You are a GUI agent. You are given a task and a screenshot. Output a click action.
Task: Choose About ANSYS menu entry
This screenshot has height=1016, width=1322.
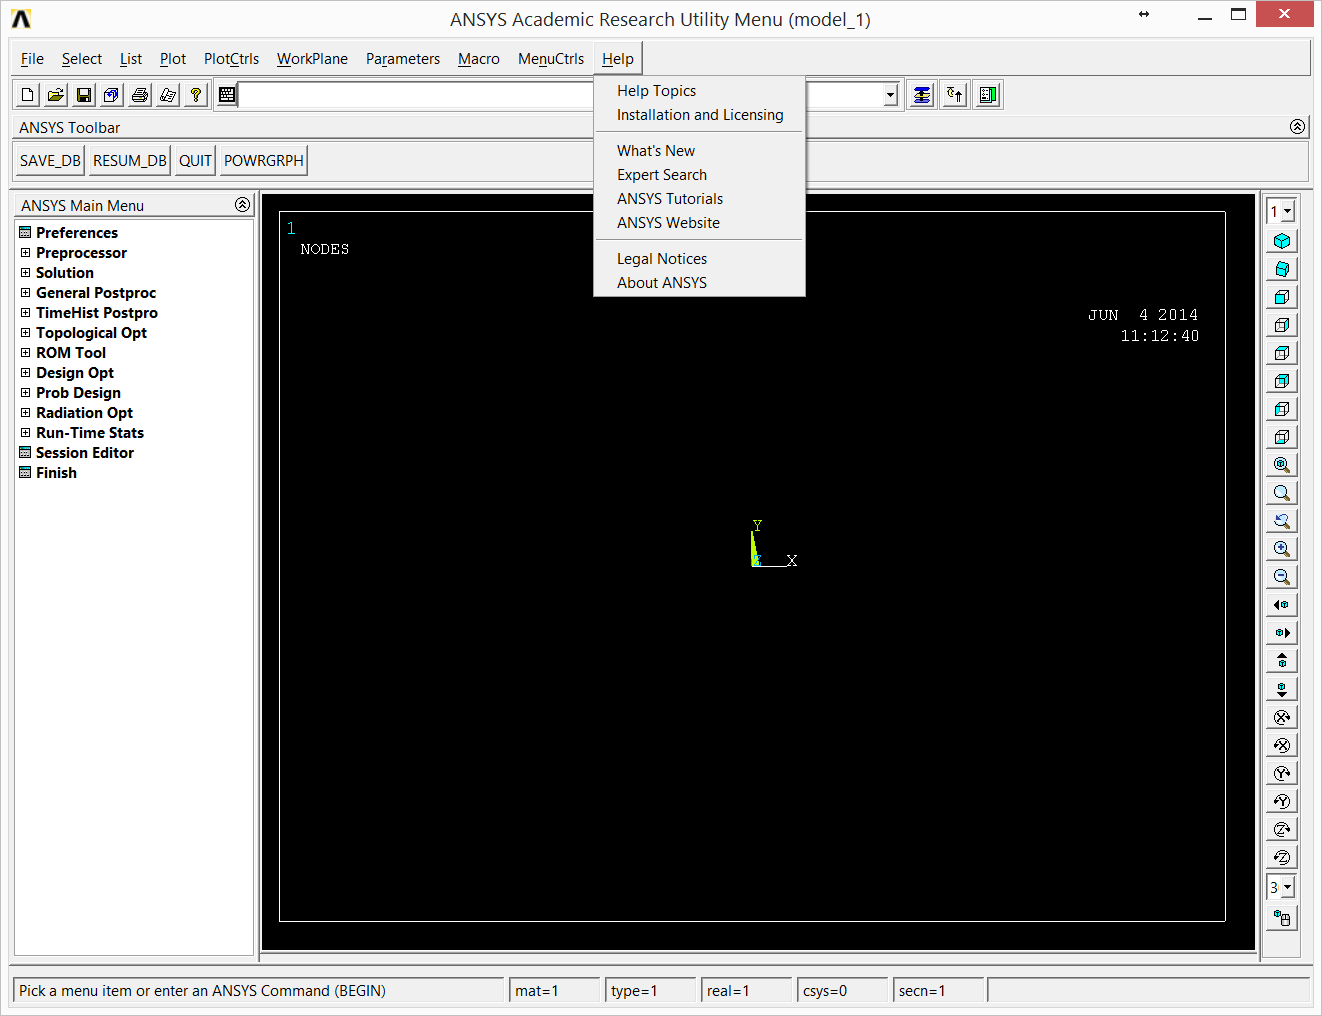click(x=699, y=283)
